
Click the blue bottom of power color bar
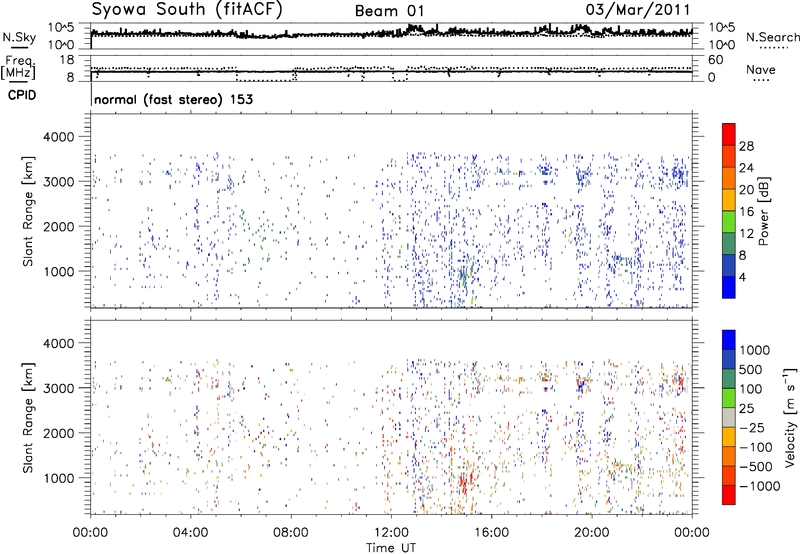coord(729,287)
